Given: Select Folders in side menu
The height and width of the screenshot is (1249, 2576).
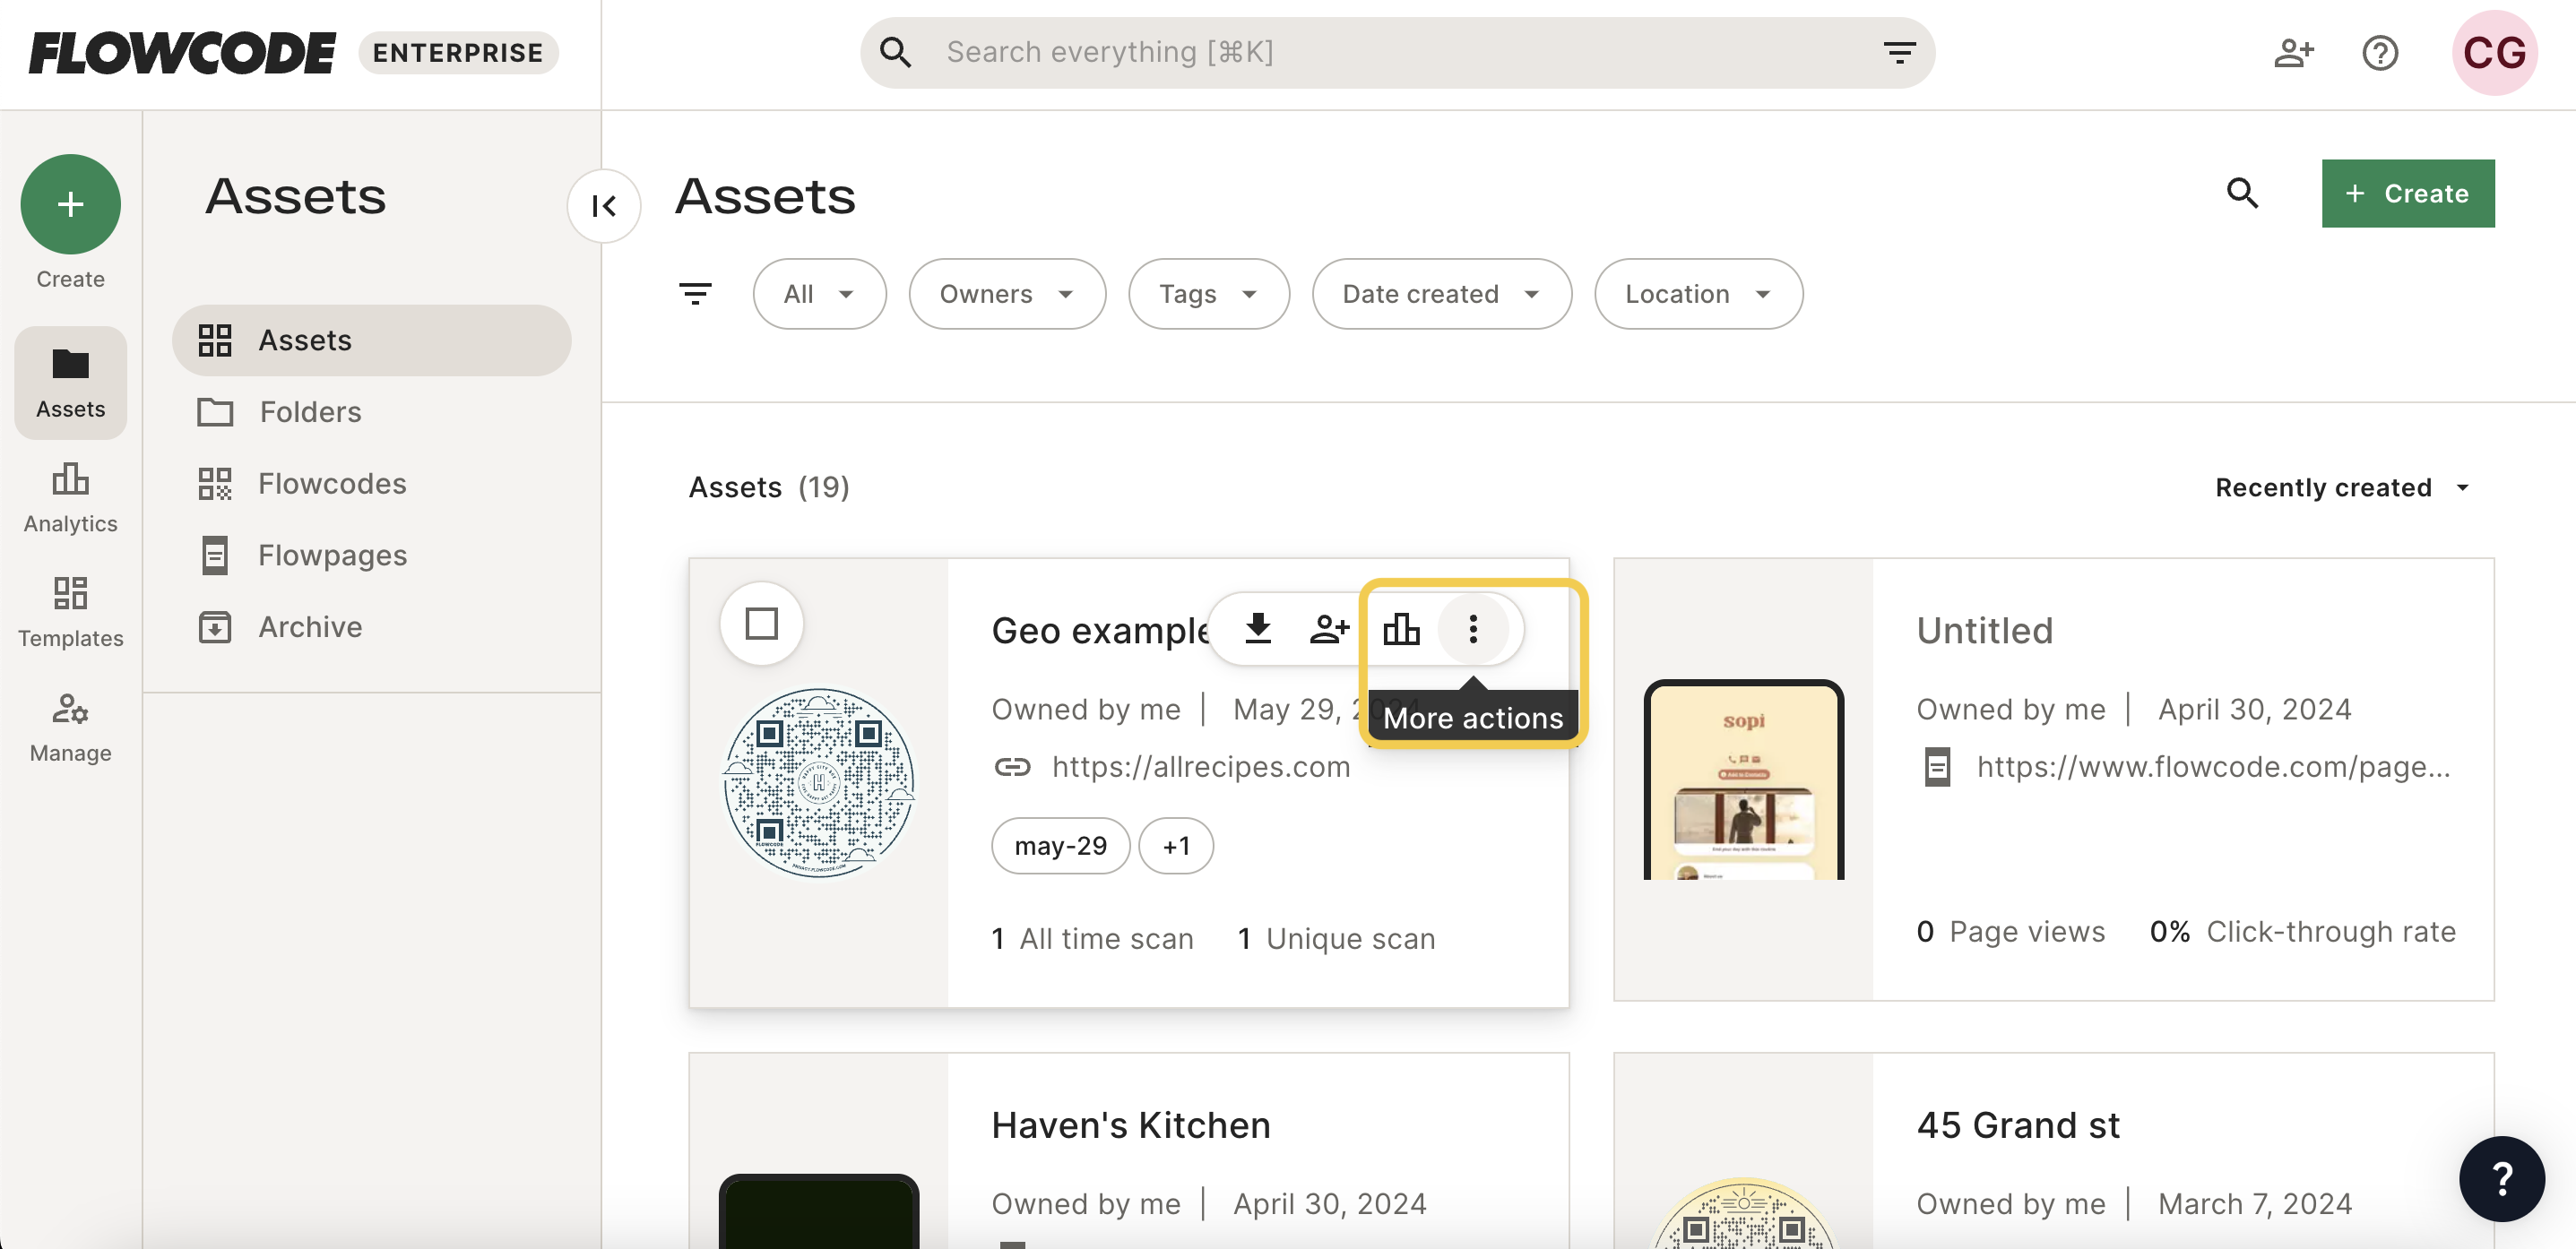Looking at the screenshot, I should coord(372,412).
